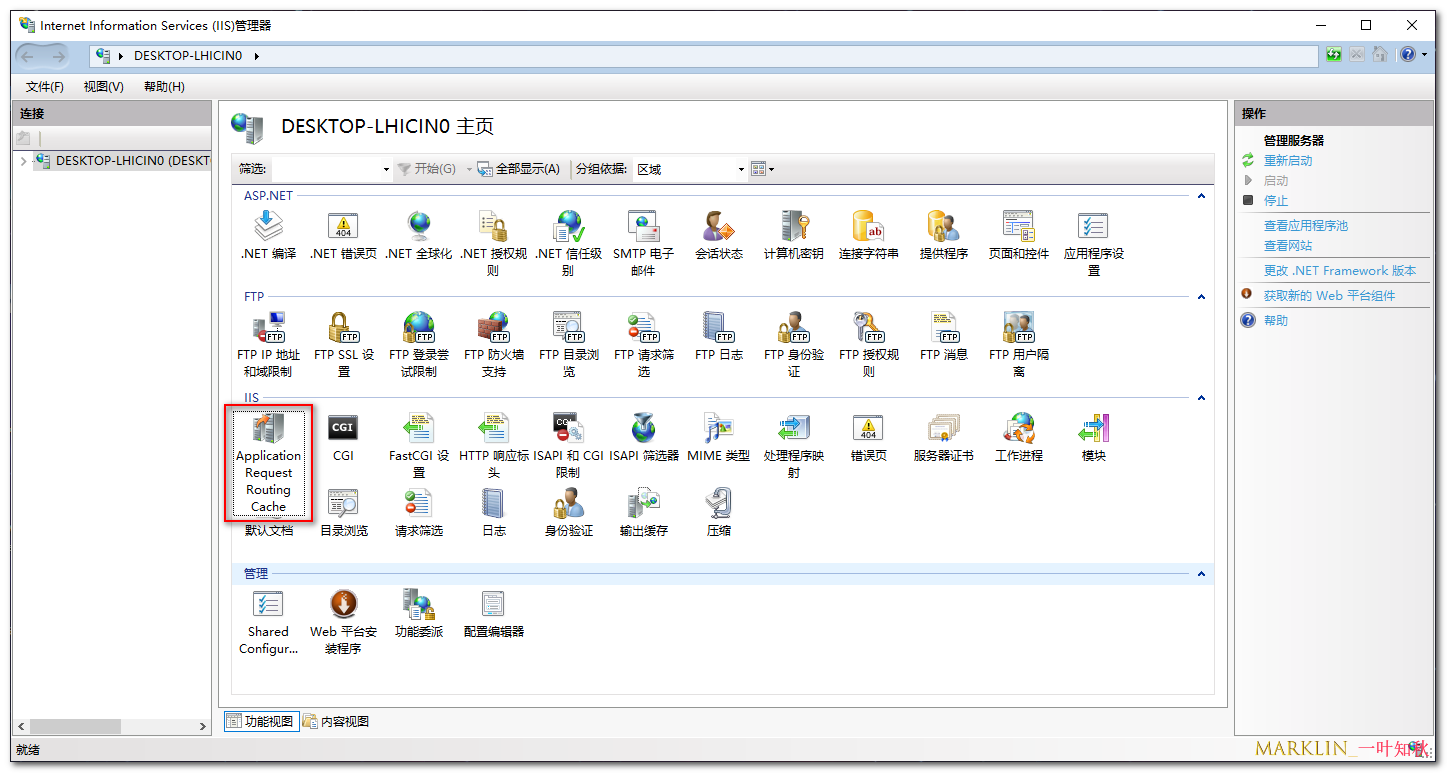1447x773 pixels.
Task: Collapse the ASP.NET group section
Action: pyautogui.click(x=1202, y=196)
